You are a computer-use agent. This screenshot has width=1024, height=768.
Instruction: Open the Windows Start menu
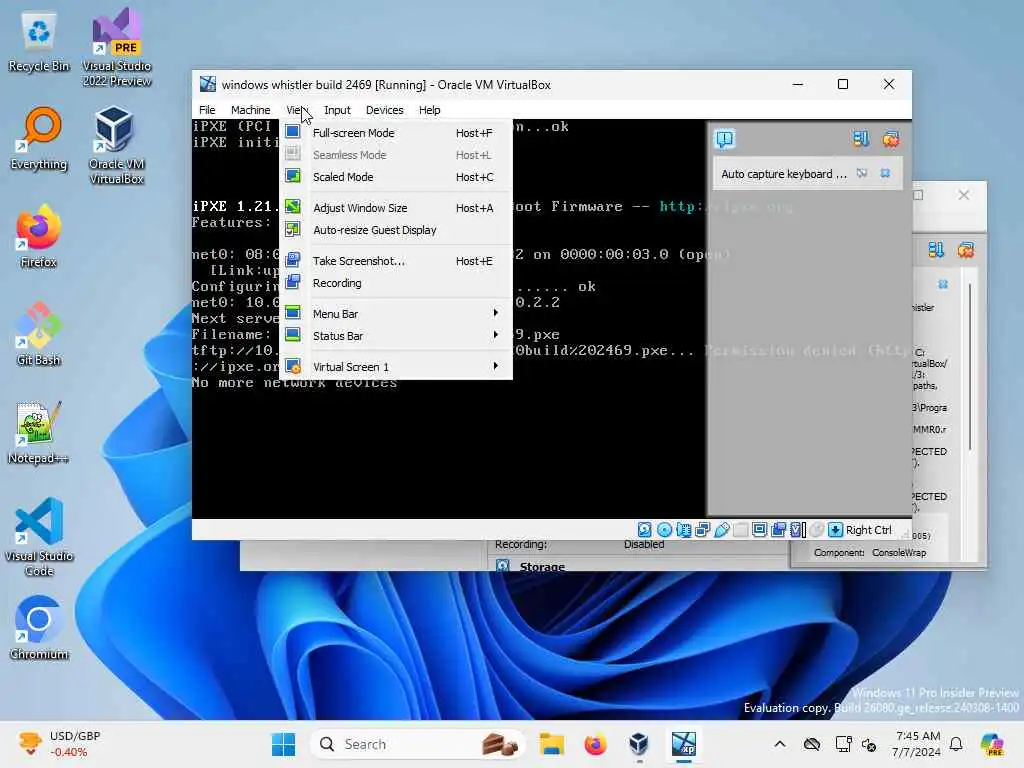click(x=283, y=744)
